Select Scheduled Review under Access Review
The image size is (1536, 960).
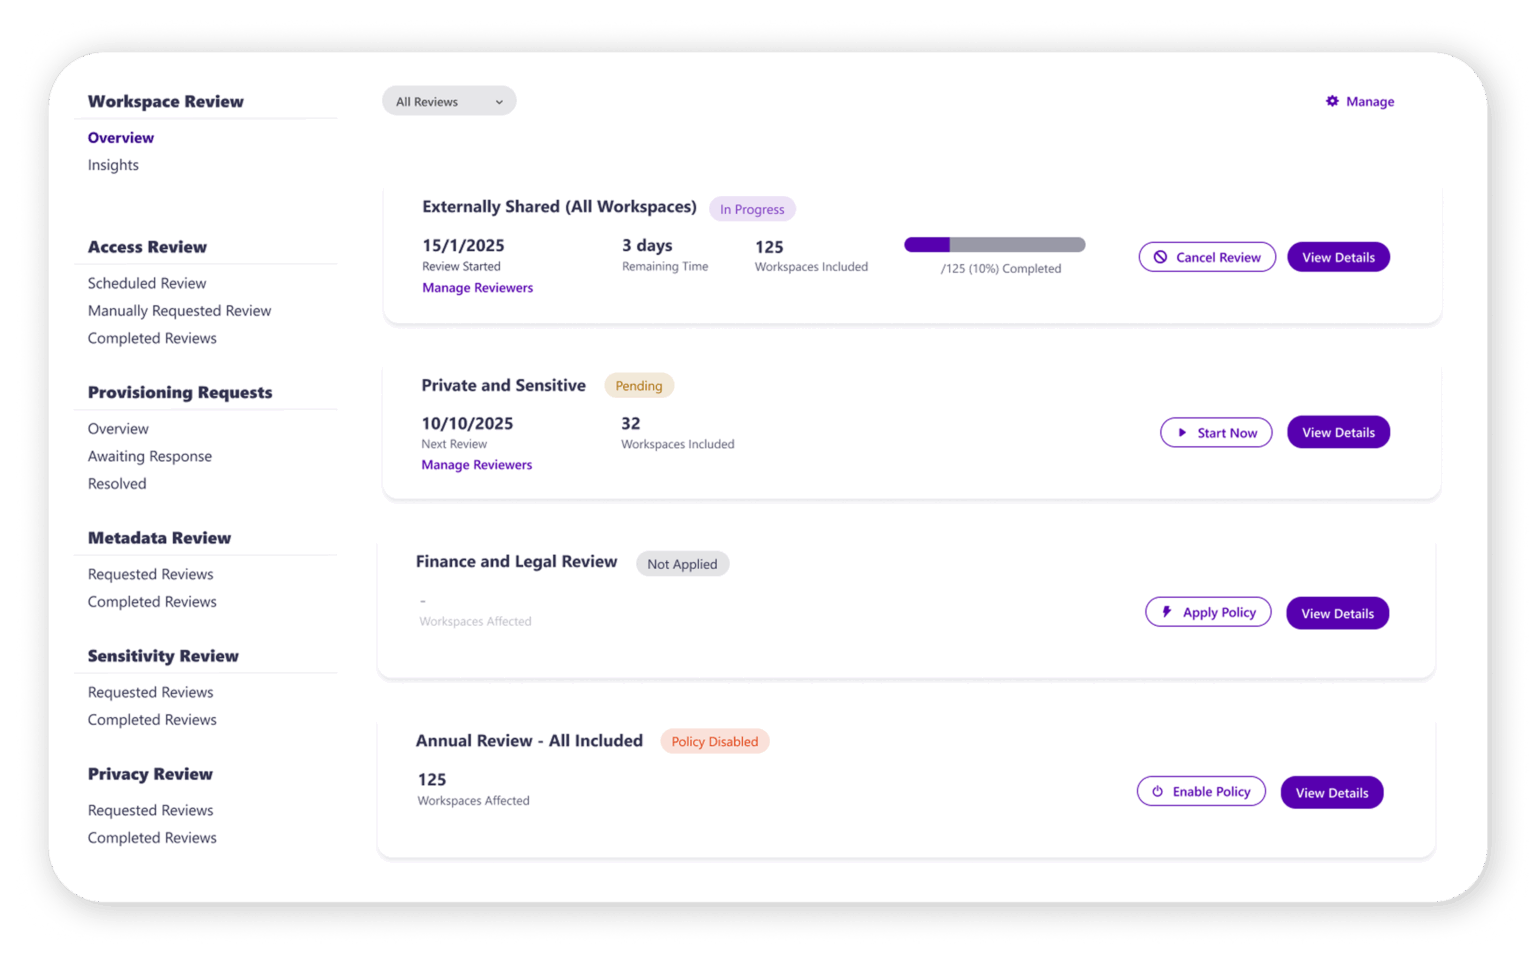[x=146, y=283]
